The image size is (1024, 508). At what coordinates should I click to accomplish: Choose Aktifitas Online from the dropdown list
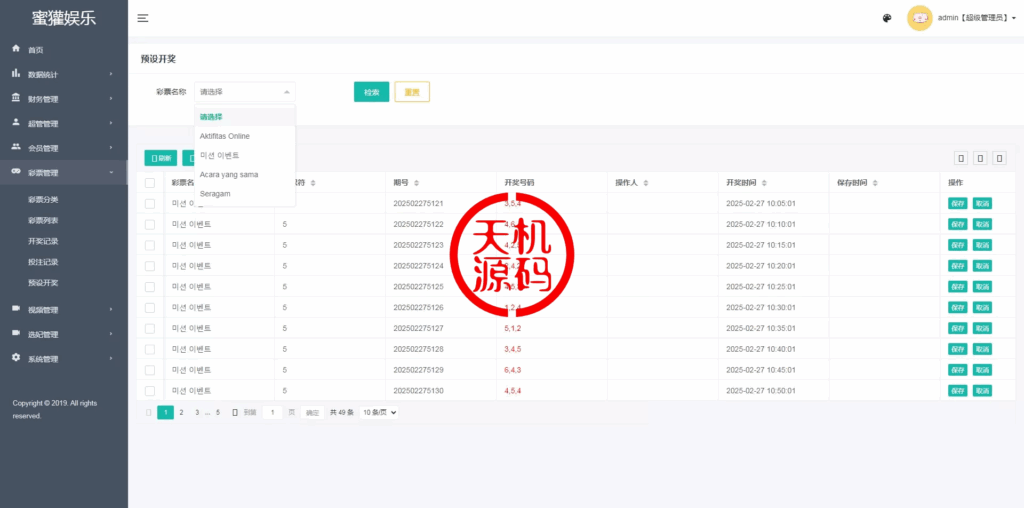click(225, 136)
